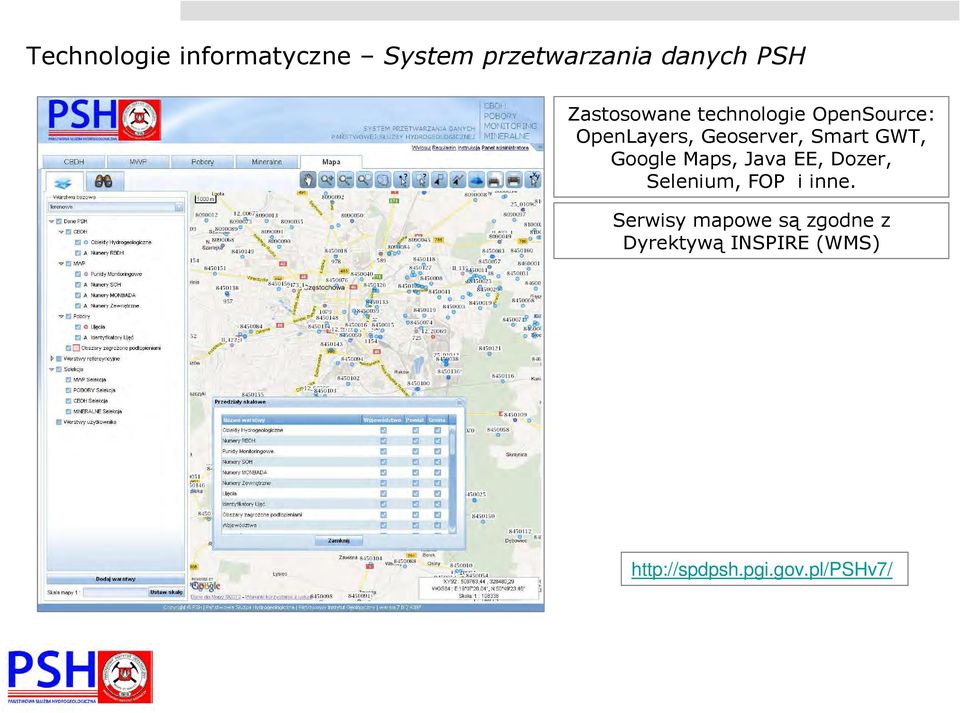Click the red Ujęcia point symbol
The image size is (960, 713).
[86, 327]
